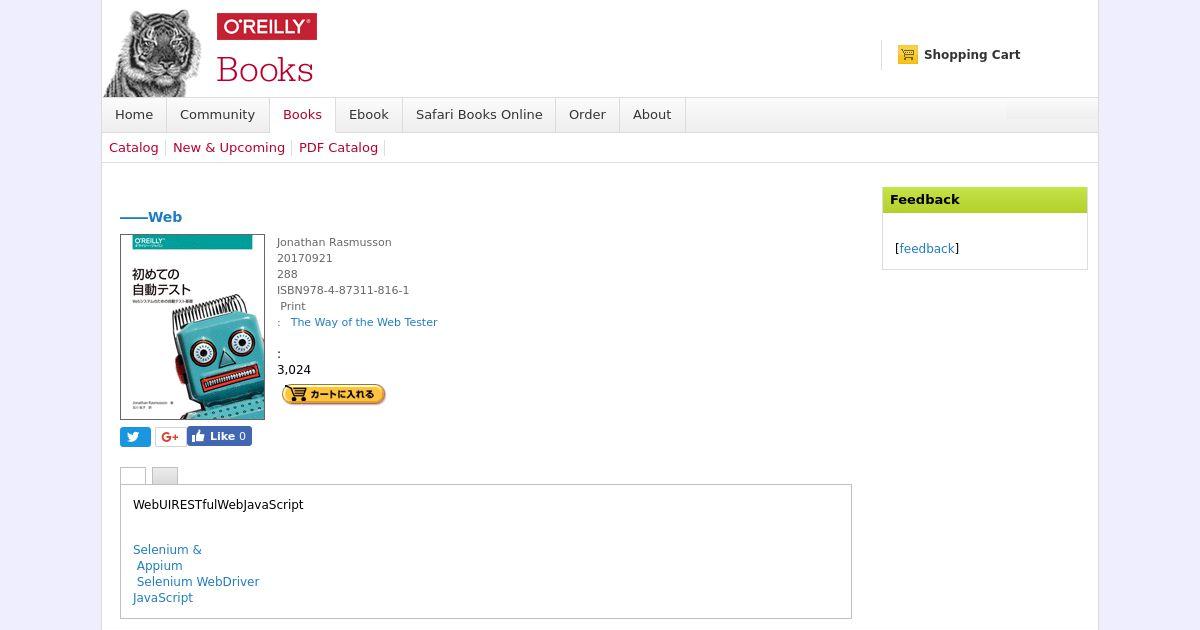This screenshot has height=630, width=1200.
Task: Click the book title heading ending in Web
Action: click(151, 217)
